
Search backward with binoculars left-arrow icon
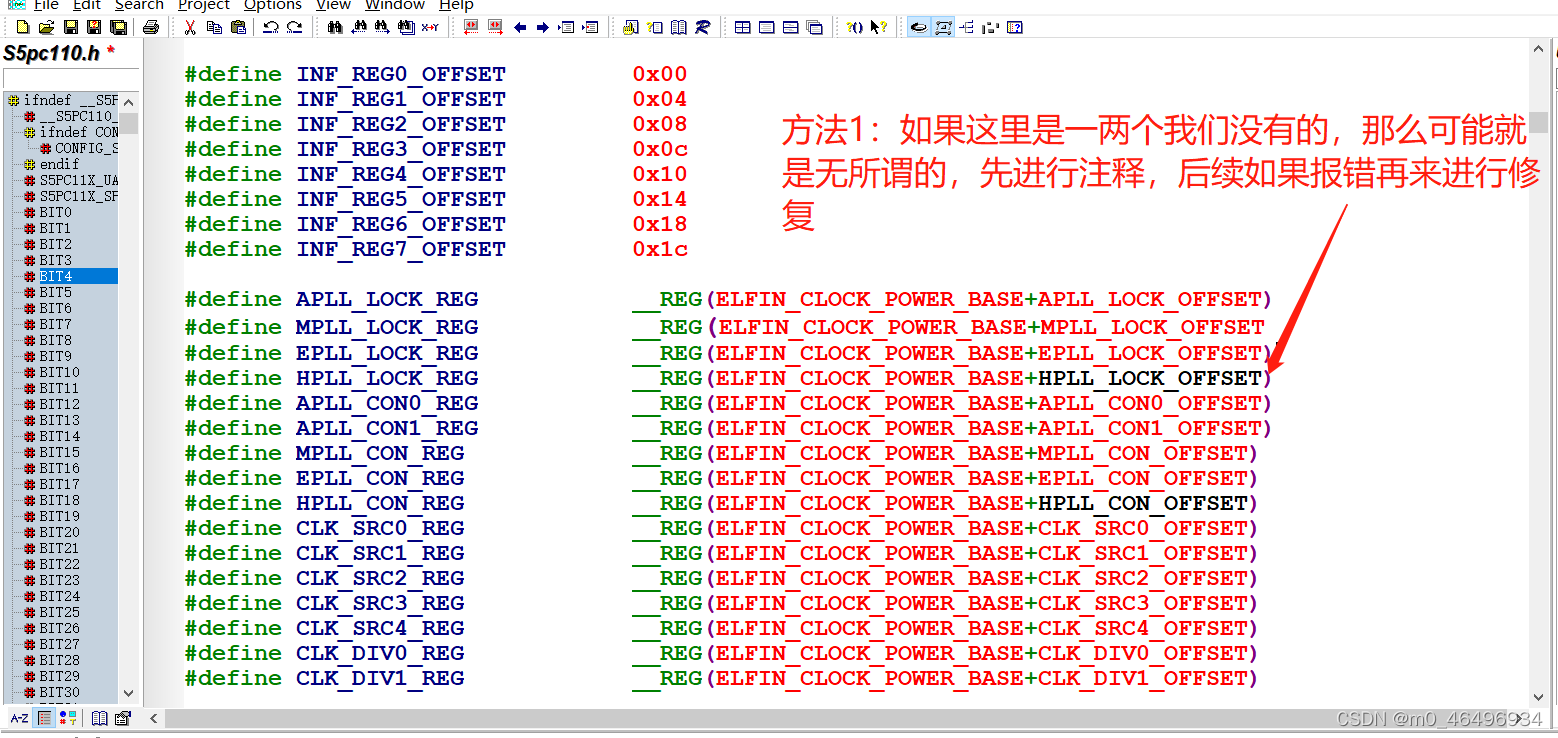(x=359, y=27)
